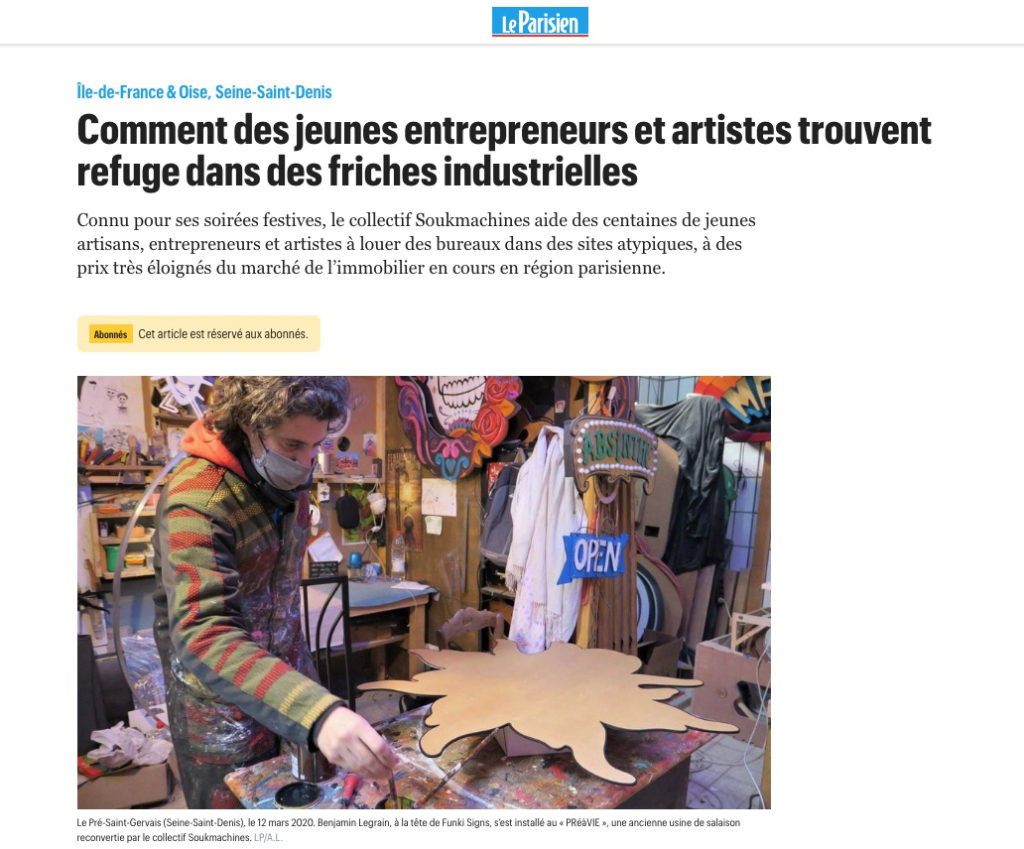
Task: Click the headline about friches industrielles
Action: tap(504, 151)
